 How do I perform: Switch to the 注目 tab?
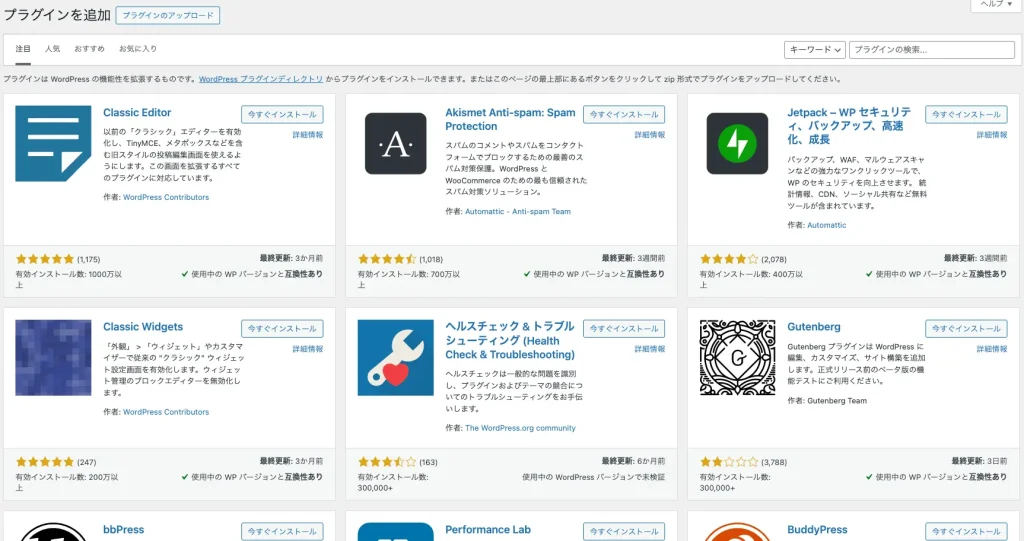pos(23,49)
